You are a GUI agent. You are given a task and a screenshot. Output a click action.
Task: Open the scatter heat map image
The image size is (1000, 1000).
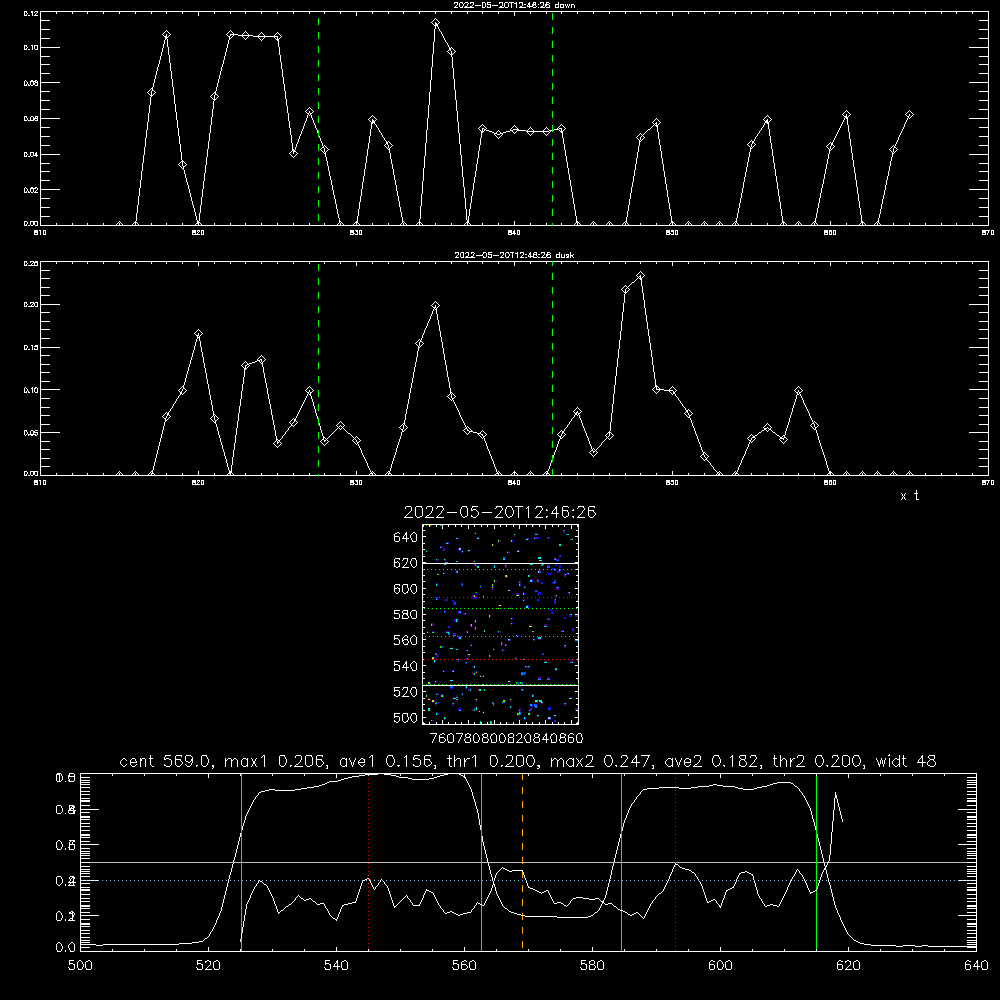pos(500,624)
